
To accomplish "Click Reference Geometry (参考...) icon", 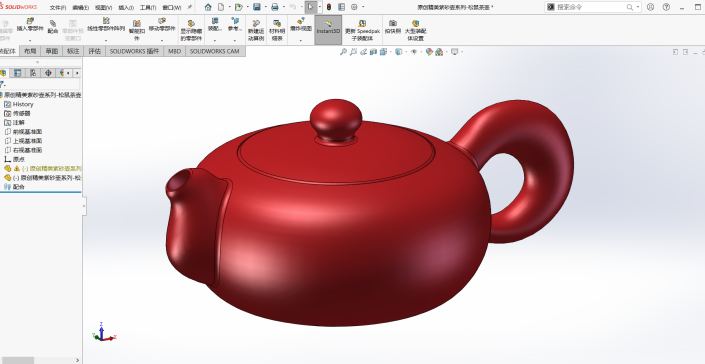I will [235, 21].
